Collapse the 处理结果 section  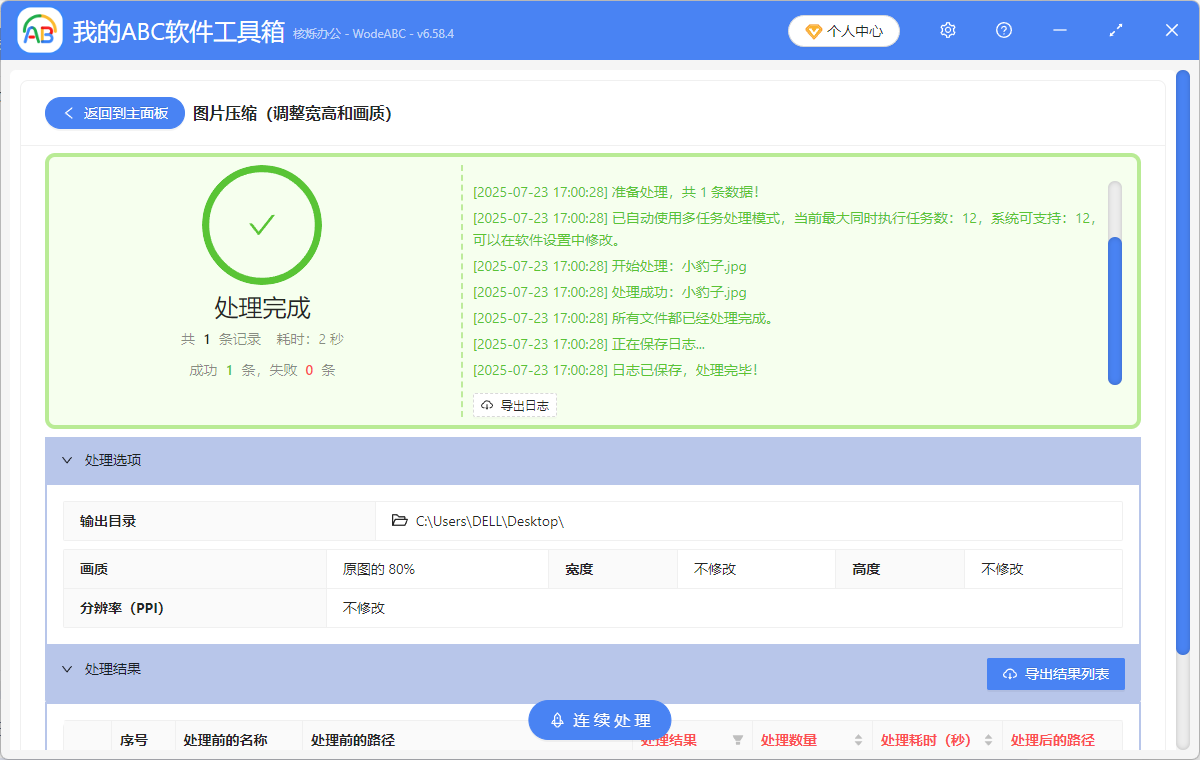pos(67,668)
